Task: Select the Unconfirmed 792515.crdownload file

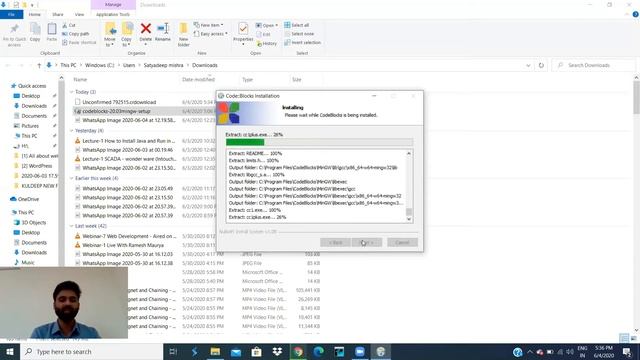Action: (x=119, y=102)
